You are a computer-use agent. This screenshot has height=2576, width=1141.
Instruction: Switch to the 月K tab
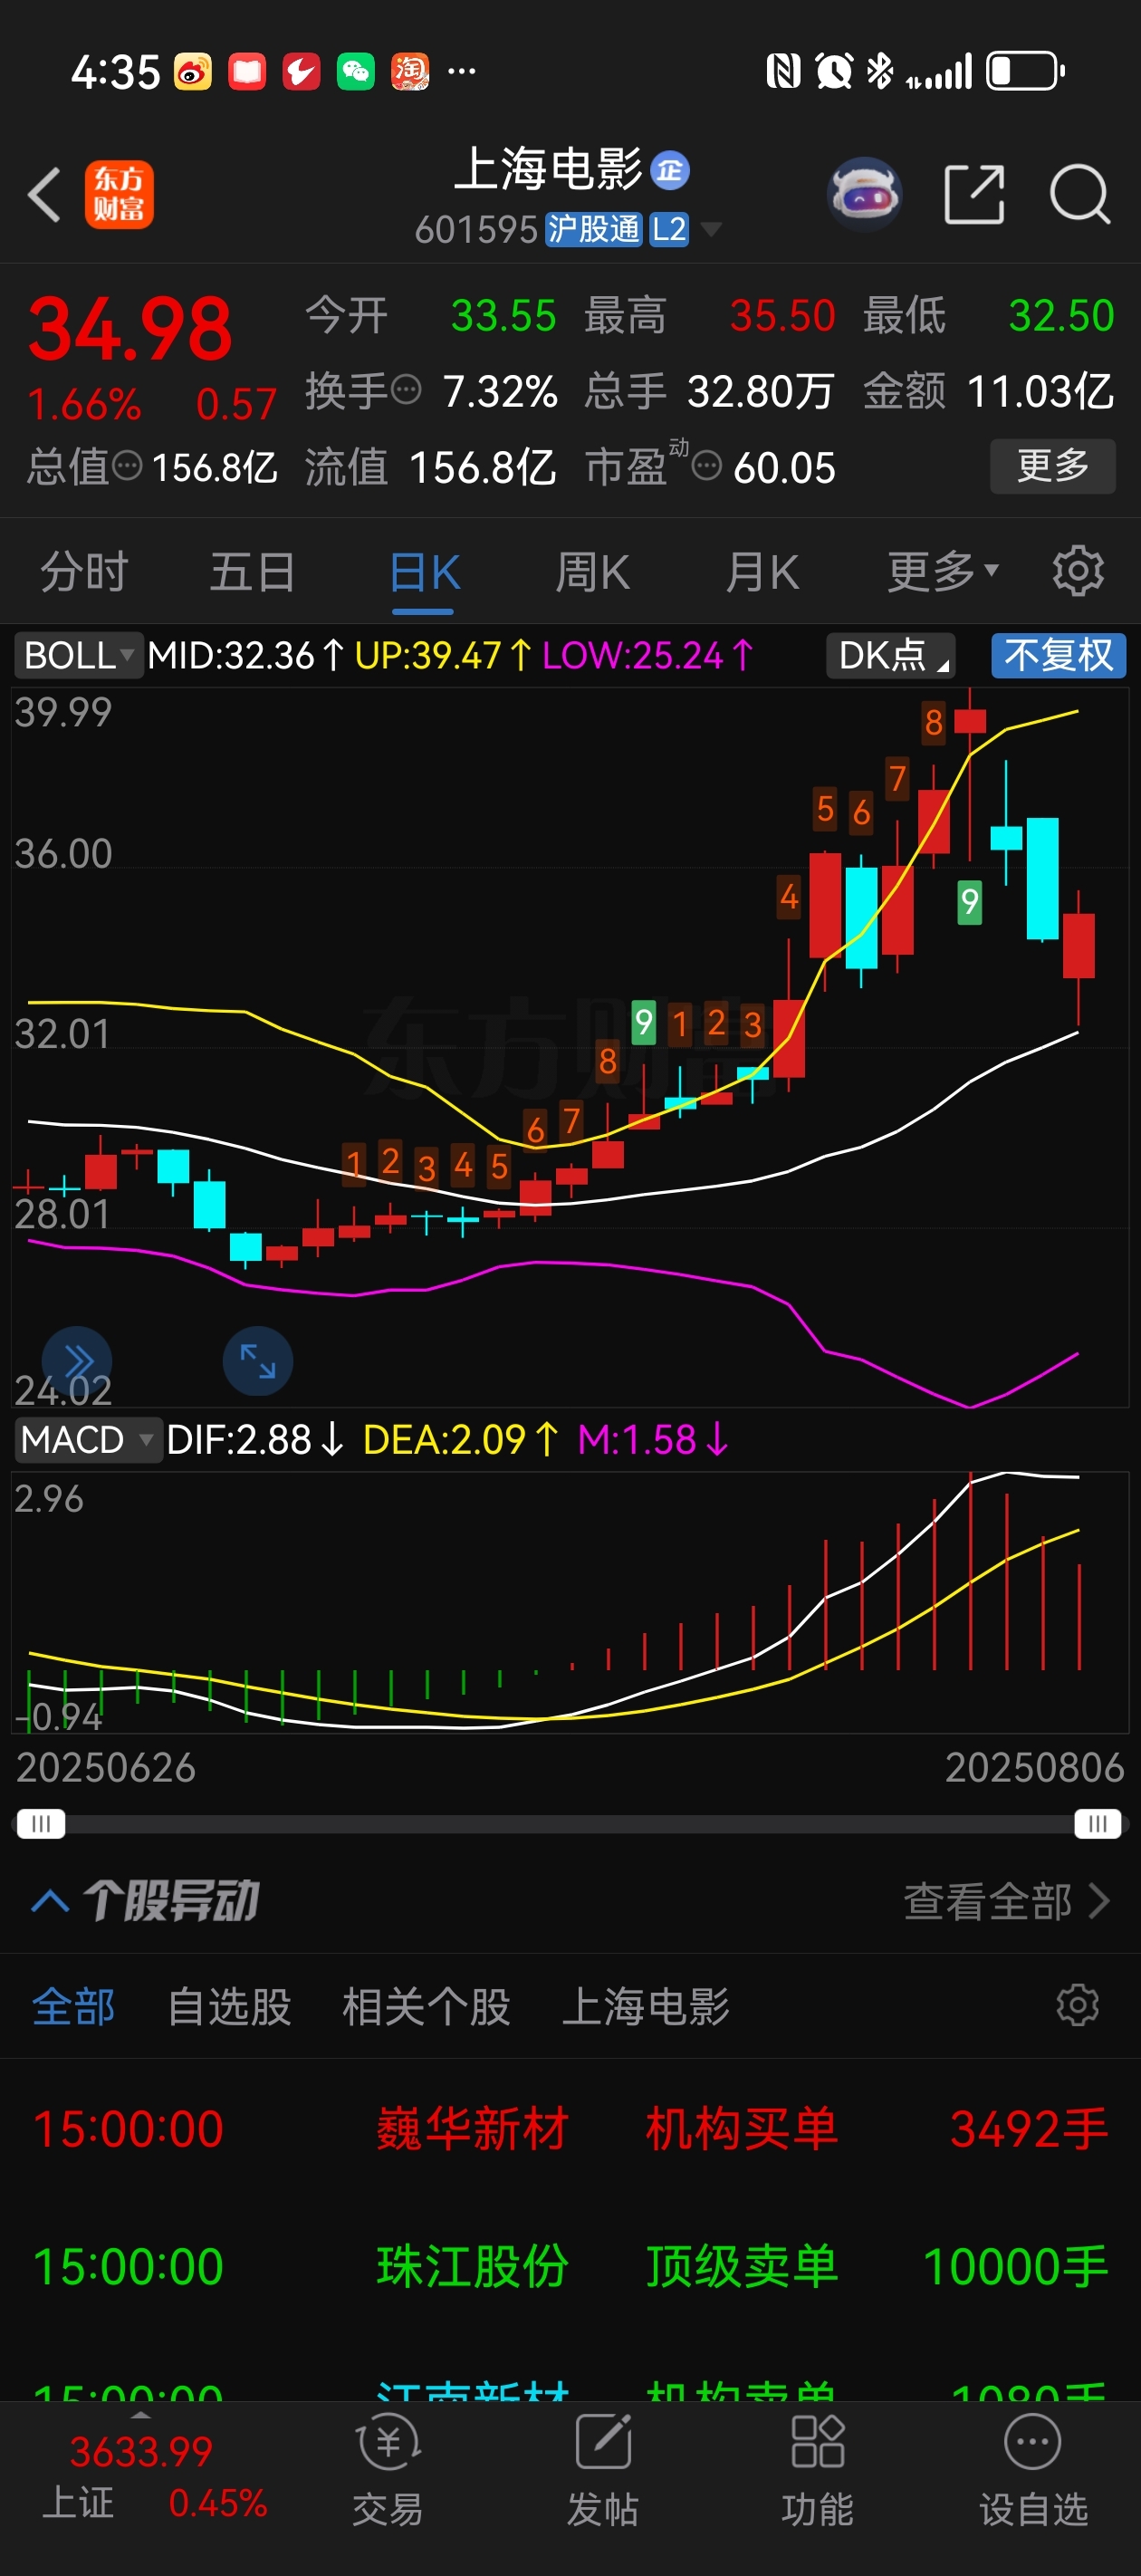[762, 573]
